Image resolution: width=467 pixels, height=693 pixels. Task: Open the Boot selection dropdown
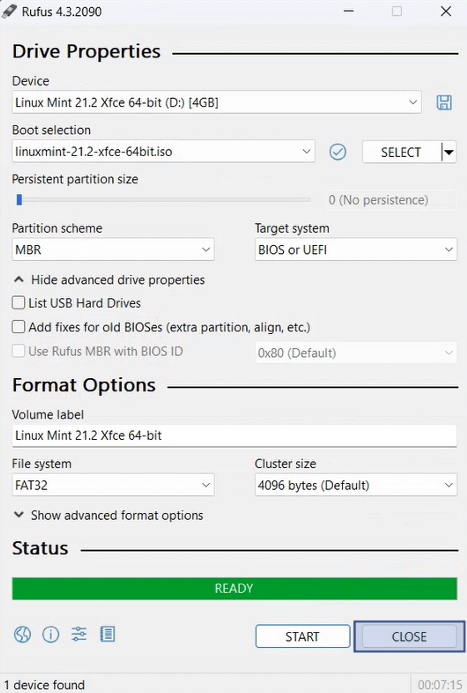[x=163, y=152]
